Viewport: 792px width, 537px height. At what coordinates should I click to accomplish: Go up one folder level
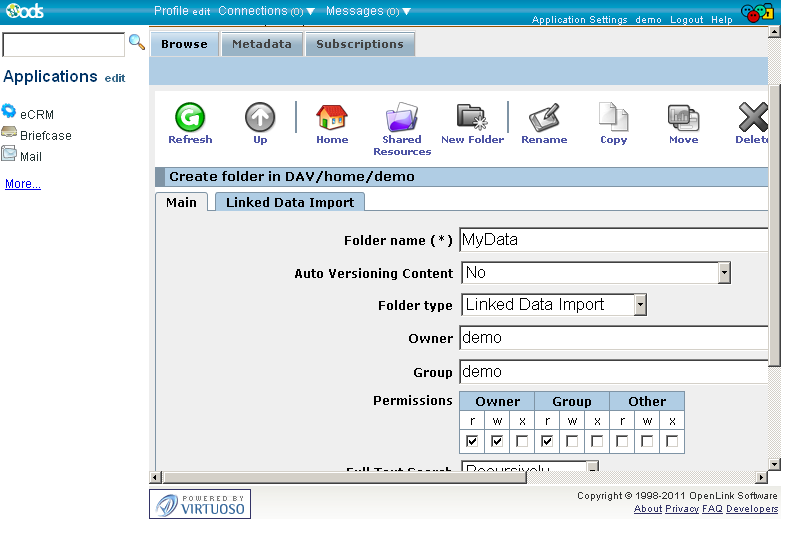coord(260,118)
